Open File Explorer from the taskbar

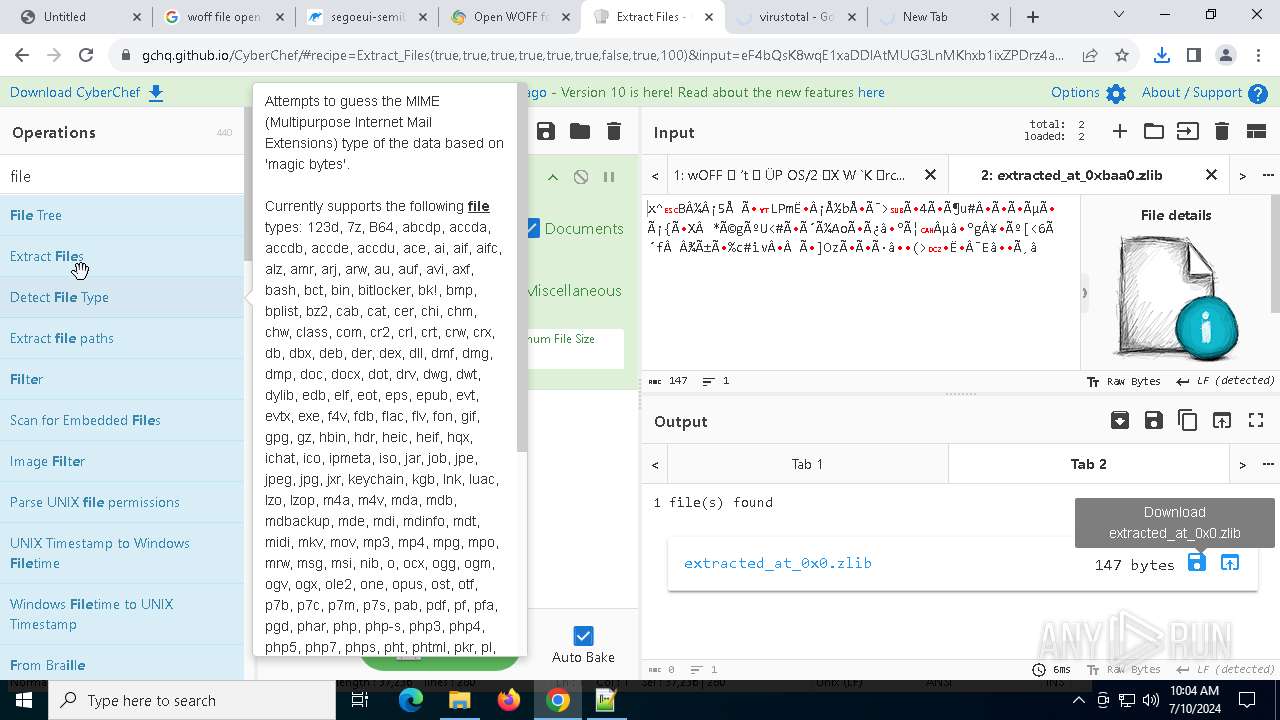click(x=459, y=700)
